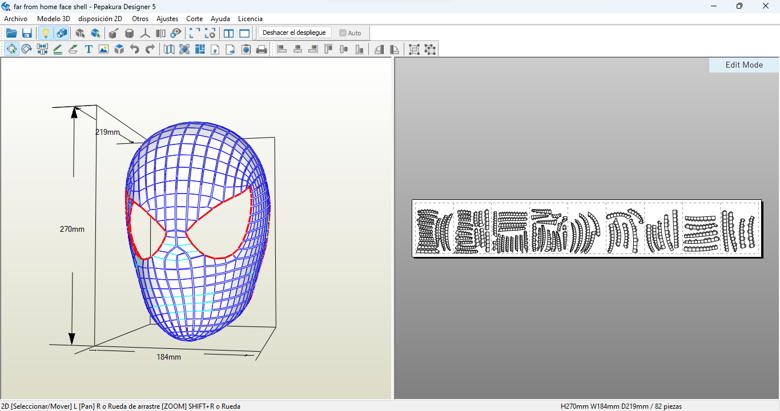Viewport: 780px width, 411px height.
Task: Undo the last action arrow
Action: pyautogui.click(x=134, y=49)
